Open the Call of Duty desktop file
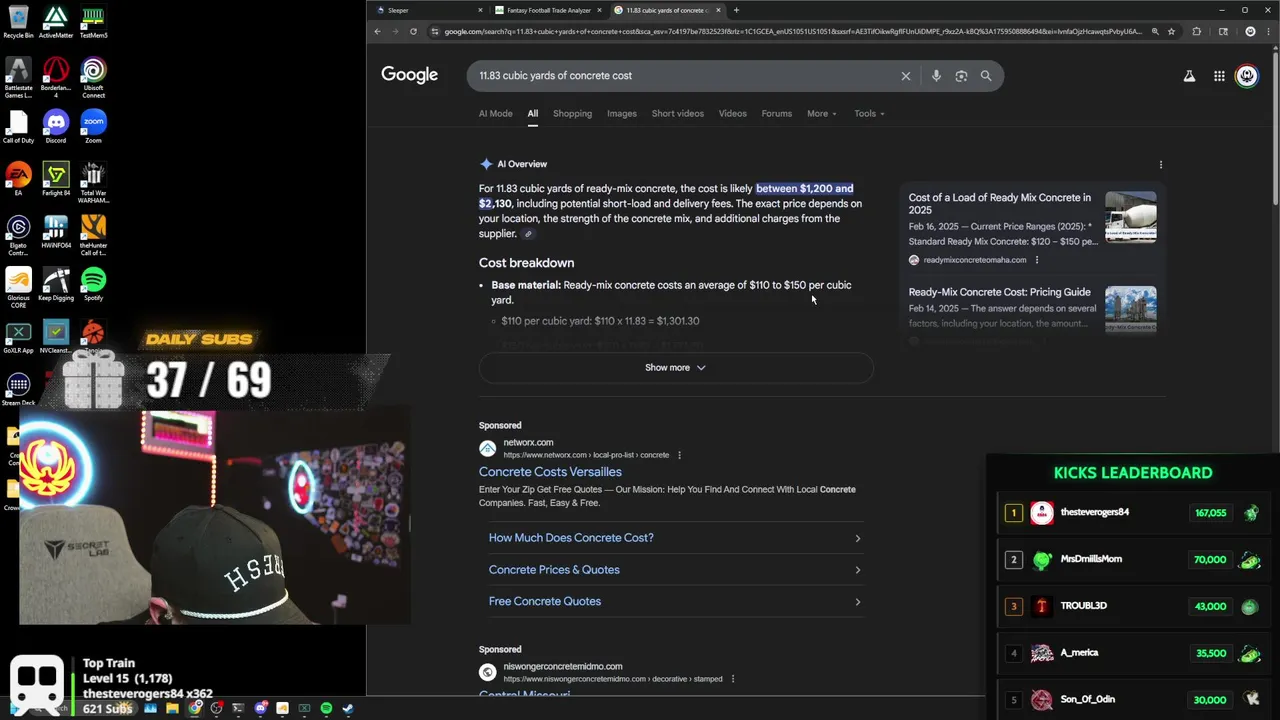The height and width of the screenshot is (720, 1280). click(18, 126)
